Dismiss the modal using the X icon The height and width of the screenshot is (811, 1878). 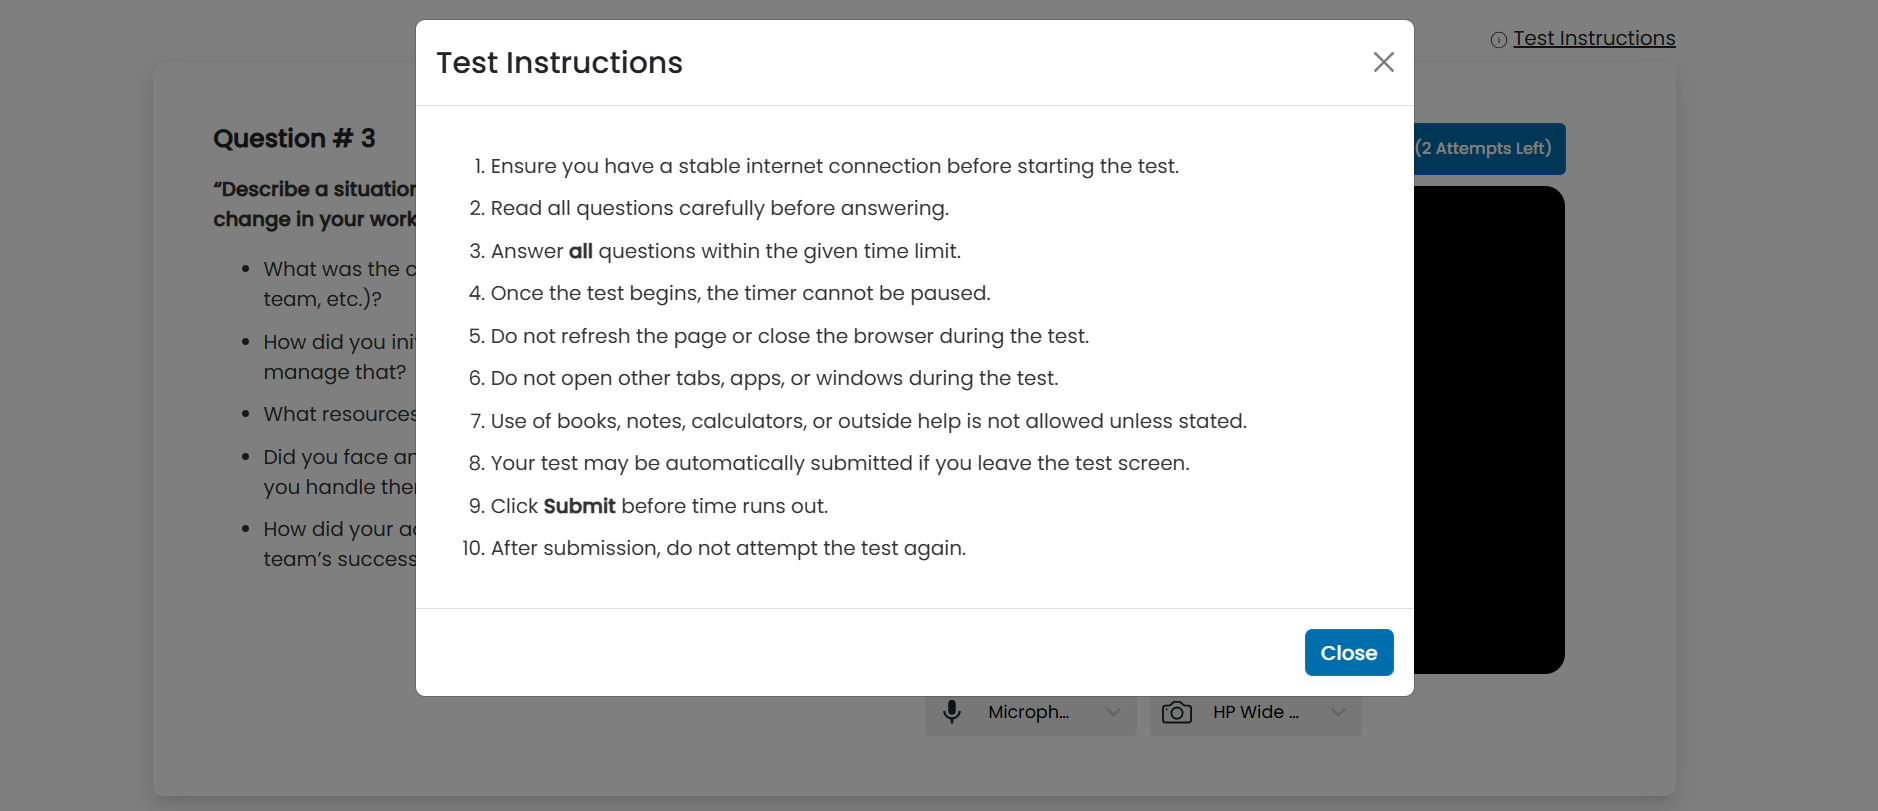click(1383, 62)
